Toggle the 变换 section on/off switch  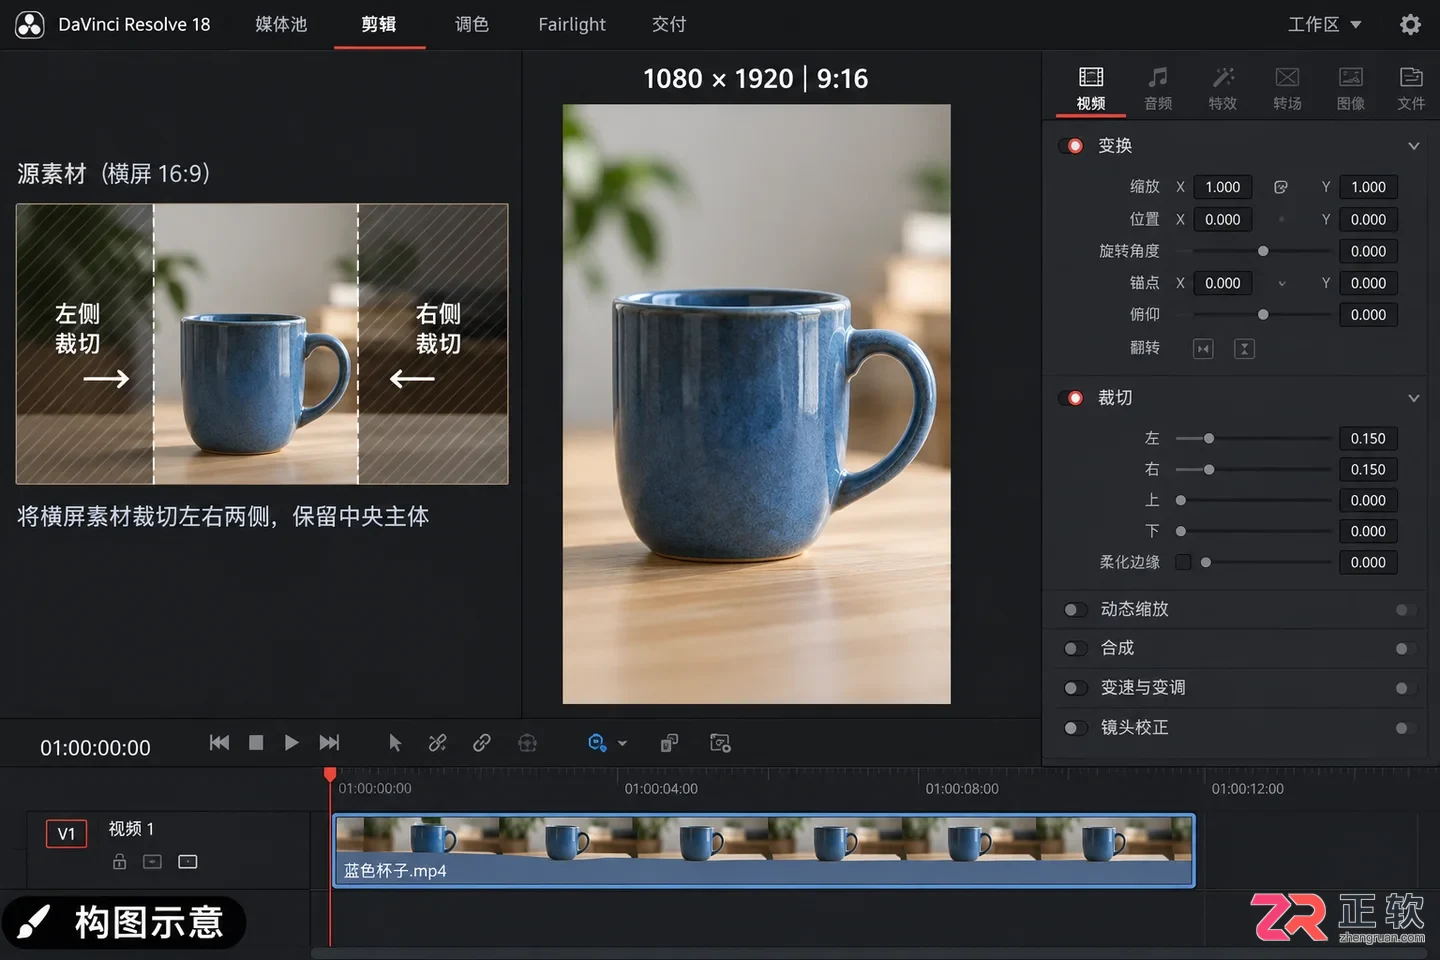[x=1072, y=146]
